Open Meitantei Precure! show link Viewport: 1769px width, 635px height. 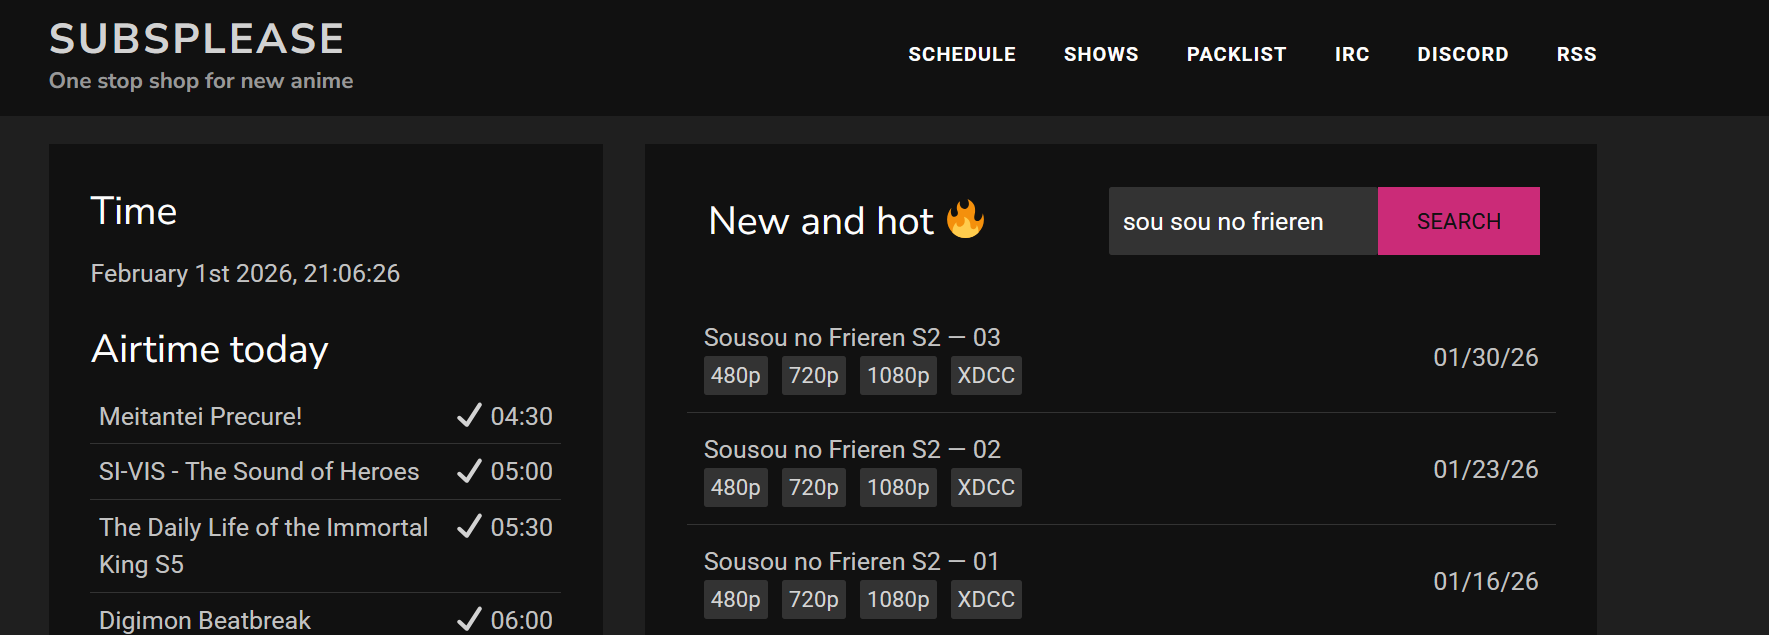click(200, 416)
